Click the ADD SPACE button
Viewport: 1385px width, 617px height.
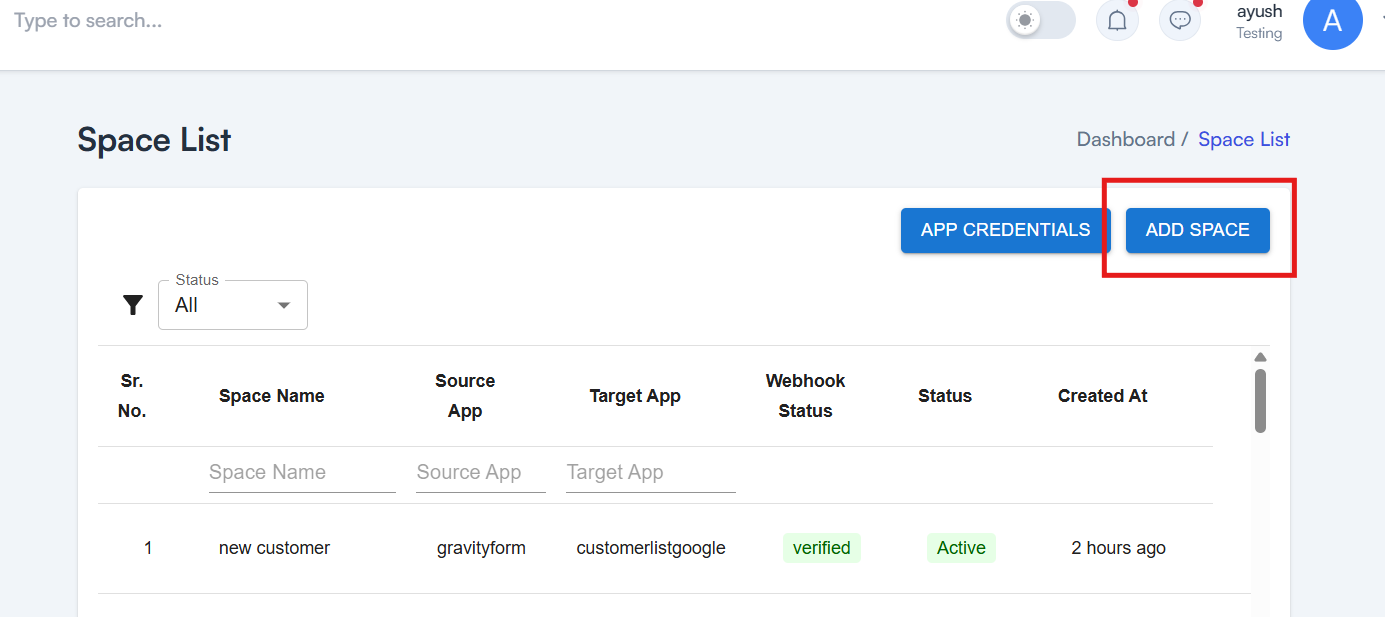(x=1198, y=230)
